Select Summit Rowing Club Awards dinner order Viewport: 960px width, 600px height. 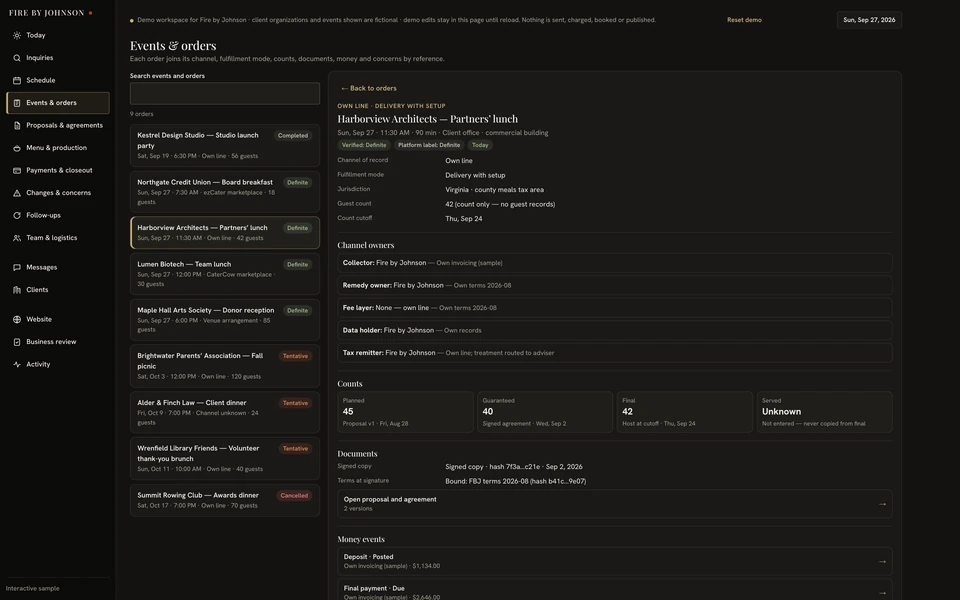pos(225,500)
